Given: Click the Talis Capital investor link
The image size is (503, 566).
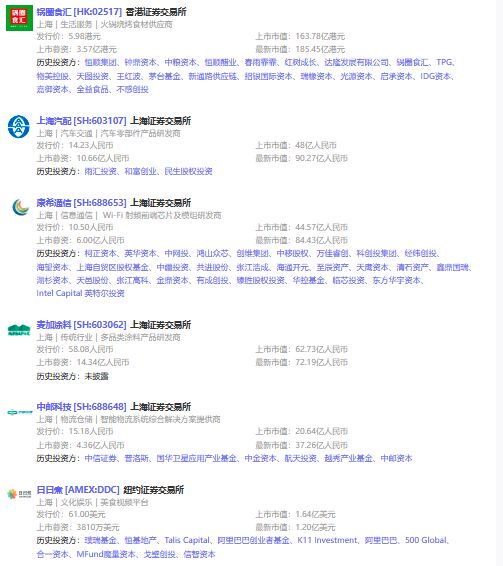Looking at the screenshot, I should point(187,540).
